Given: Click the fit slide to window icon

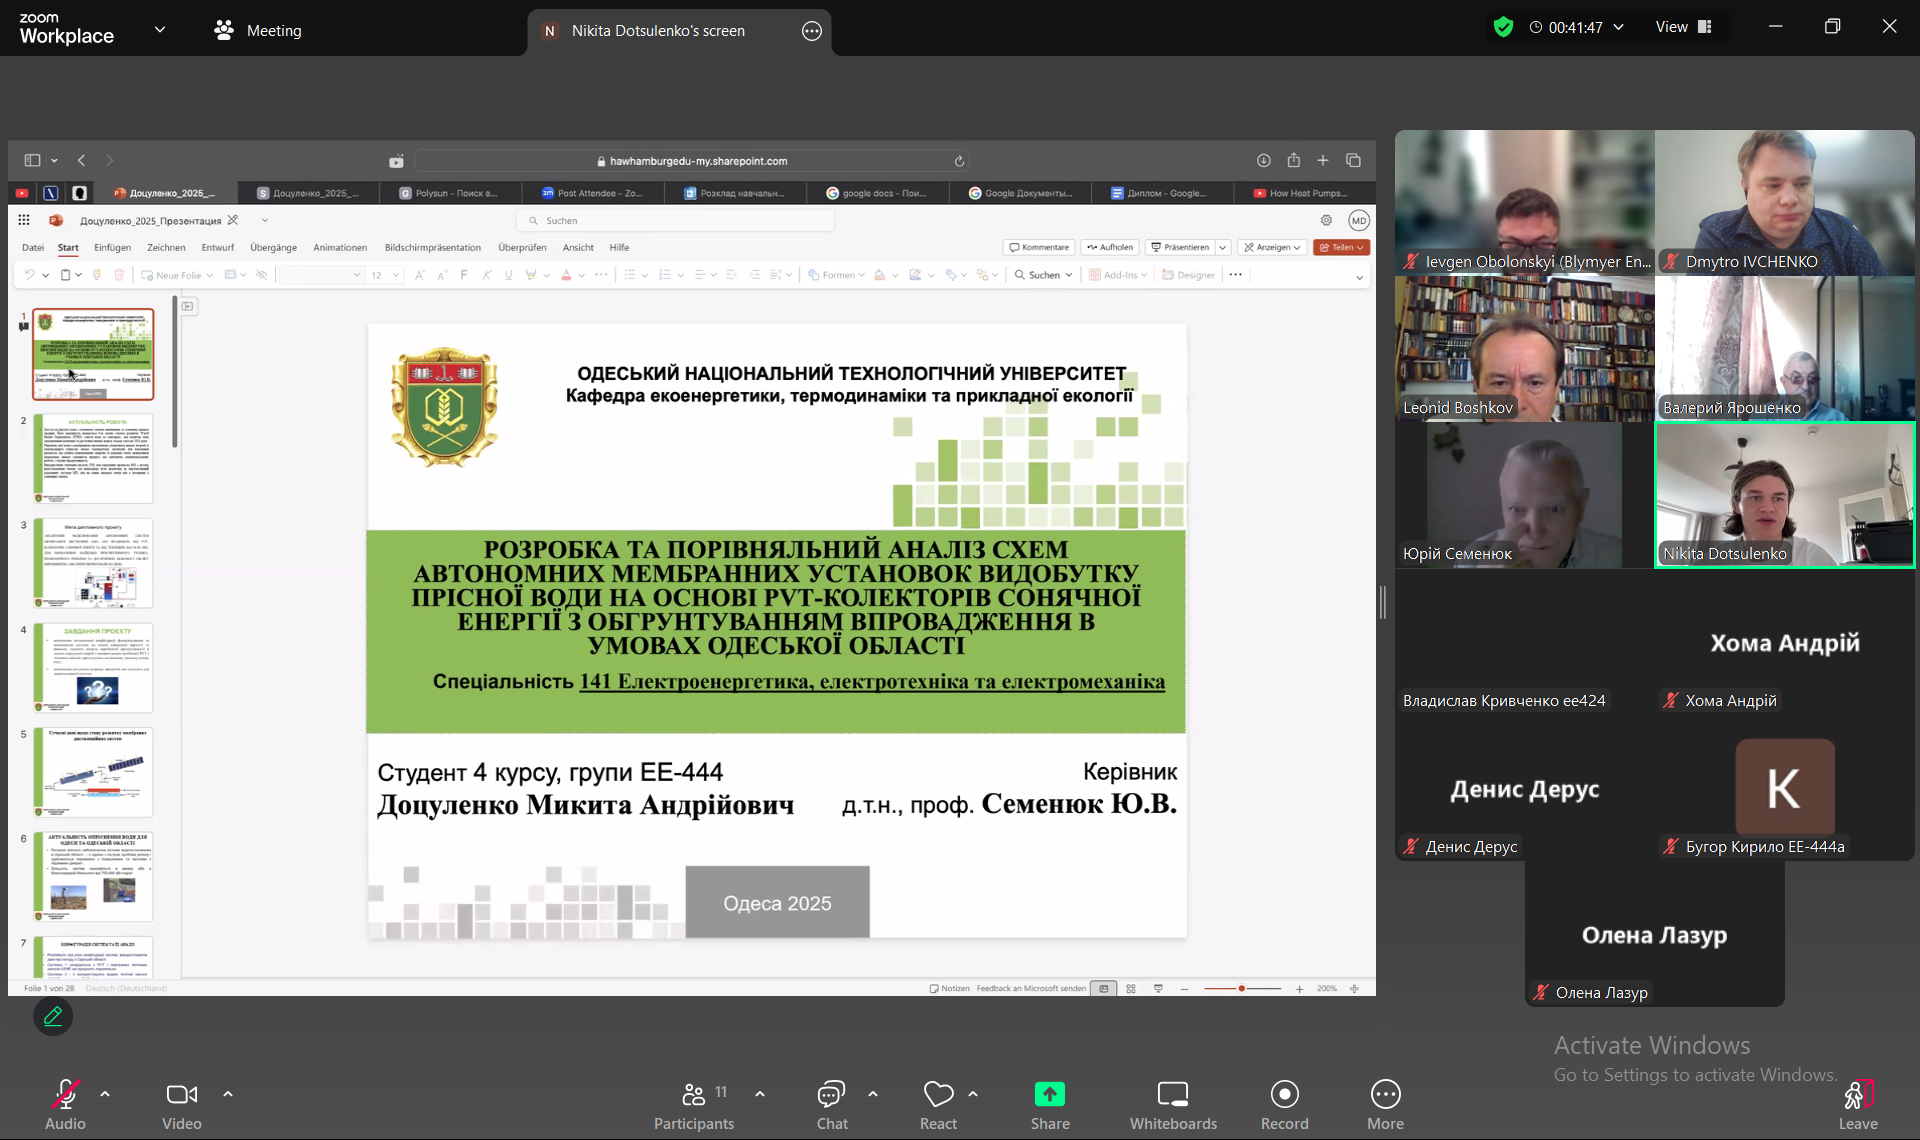Looking at the screenshot, I should coord(1354,988).
